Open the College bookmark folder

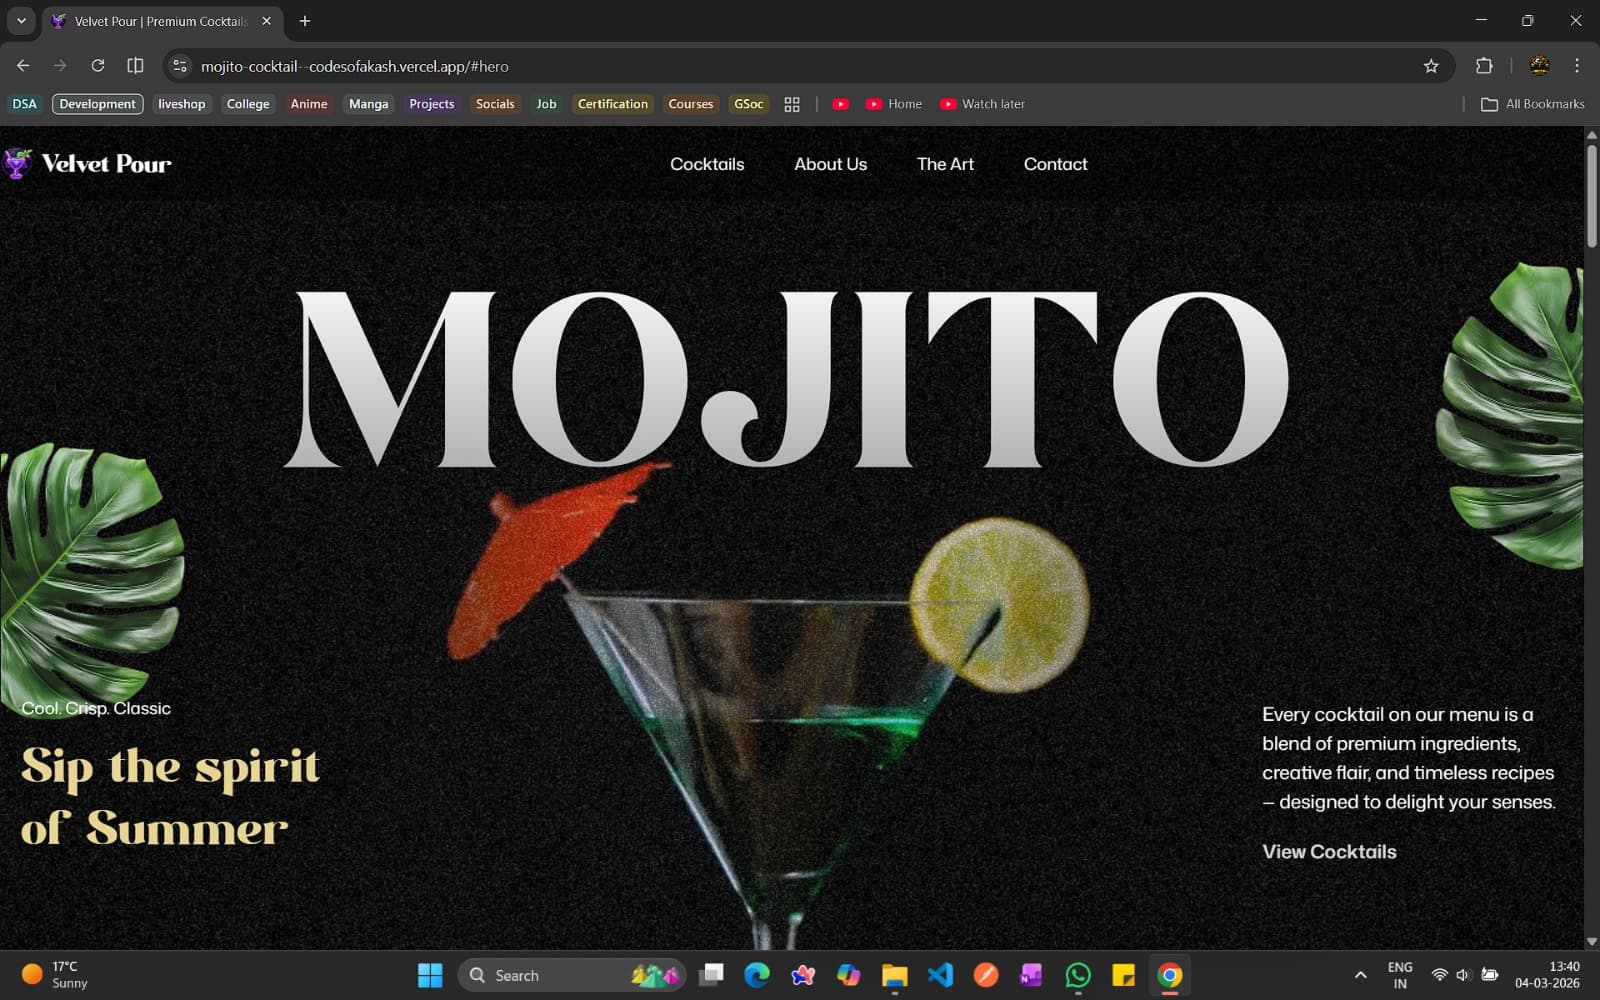[248, 104]
